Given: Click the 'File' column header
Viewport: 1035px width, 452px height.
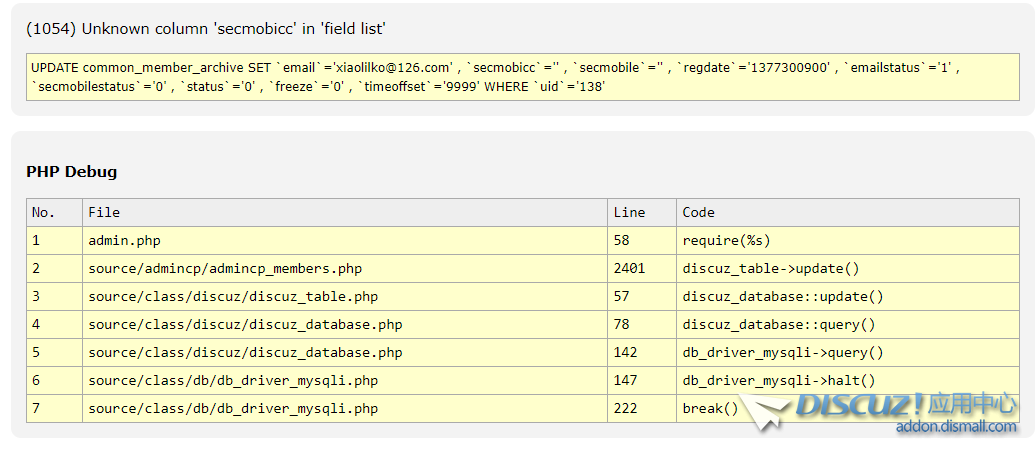Looking at the screenshot, I should pyautogui.click(x=104, y=212).
